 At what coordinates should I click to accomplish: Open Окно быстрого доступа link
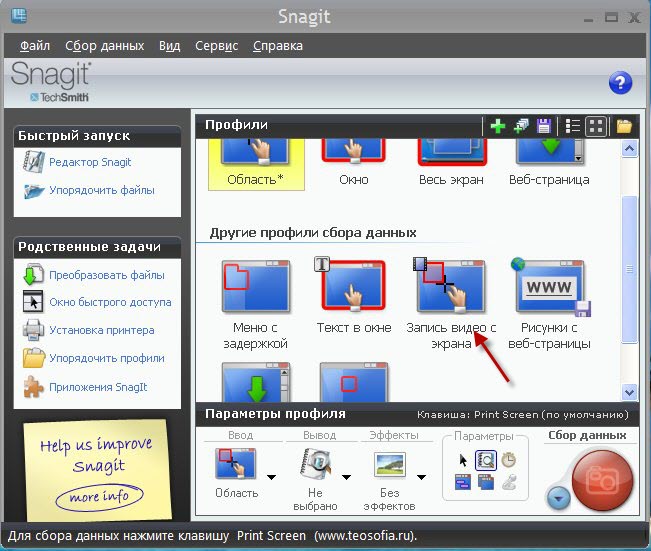click(110, 302)
